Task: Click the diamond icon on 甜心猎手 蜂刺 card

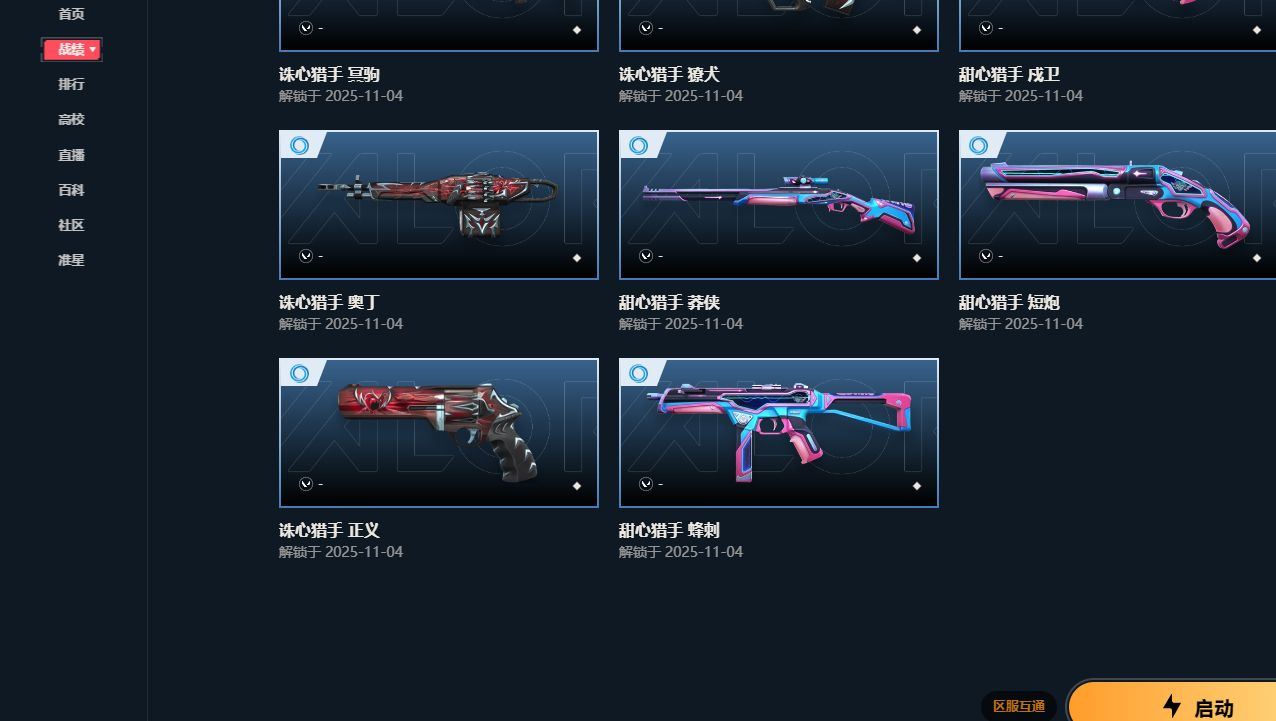Action: tap(917, 486)
